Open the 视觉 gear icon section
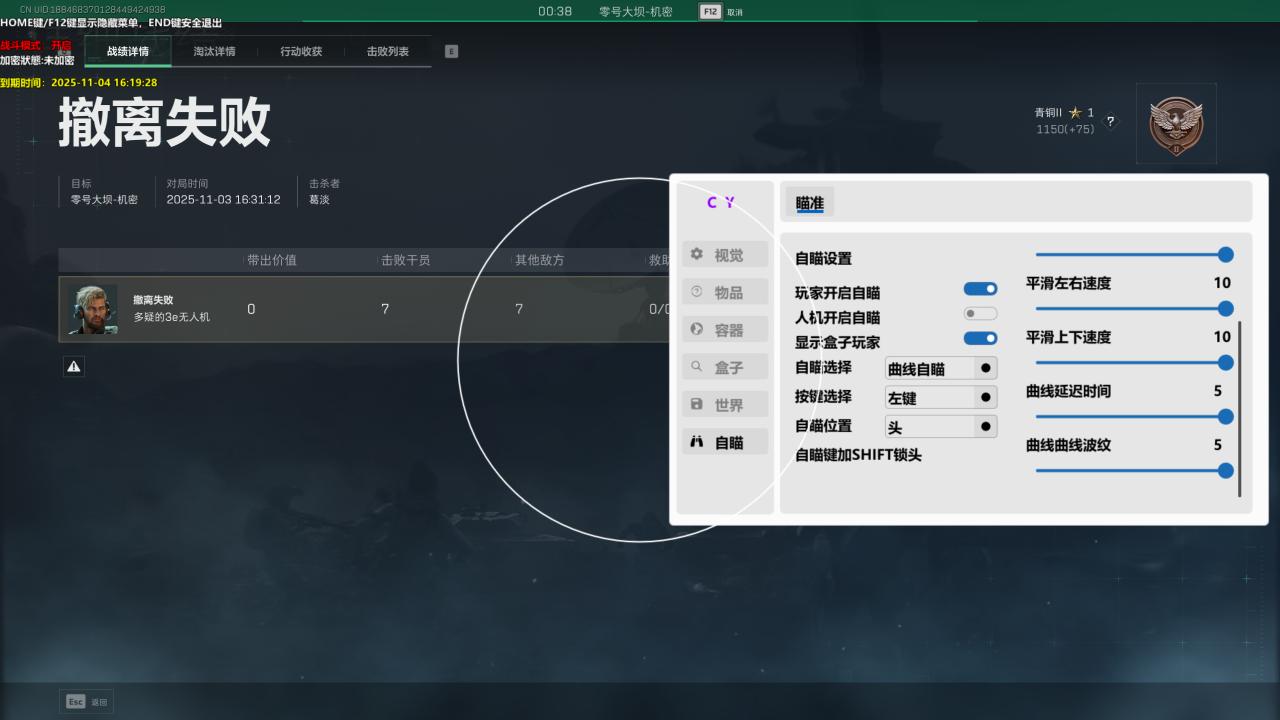The width and height of the screenshot is (1280, 720). (697, 254)
